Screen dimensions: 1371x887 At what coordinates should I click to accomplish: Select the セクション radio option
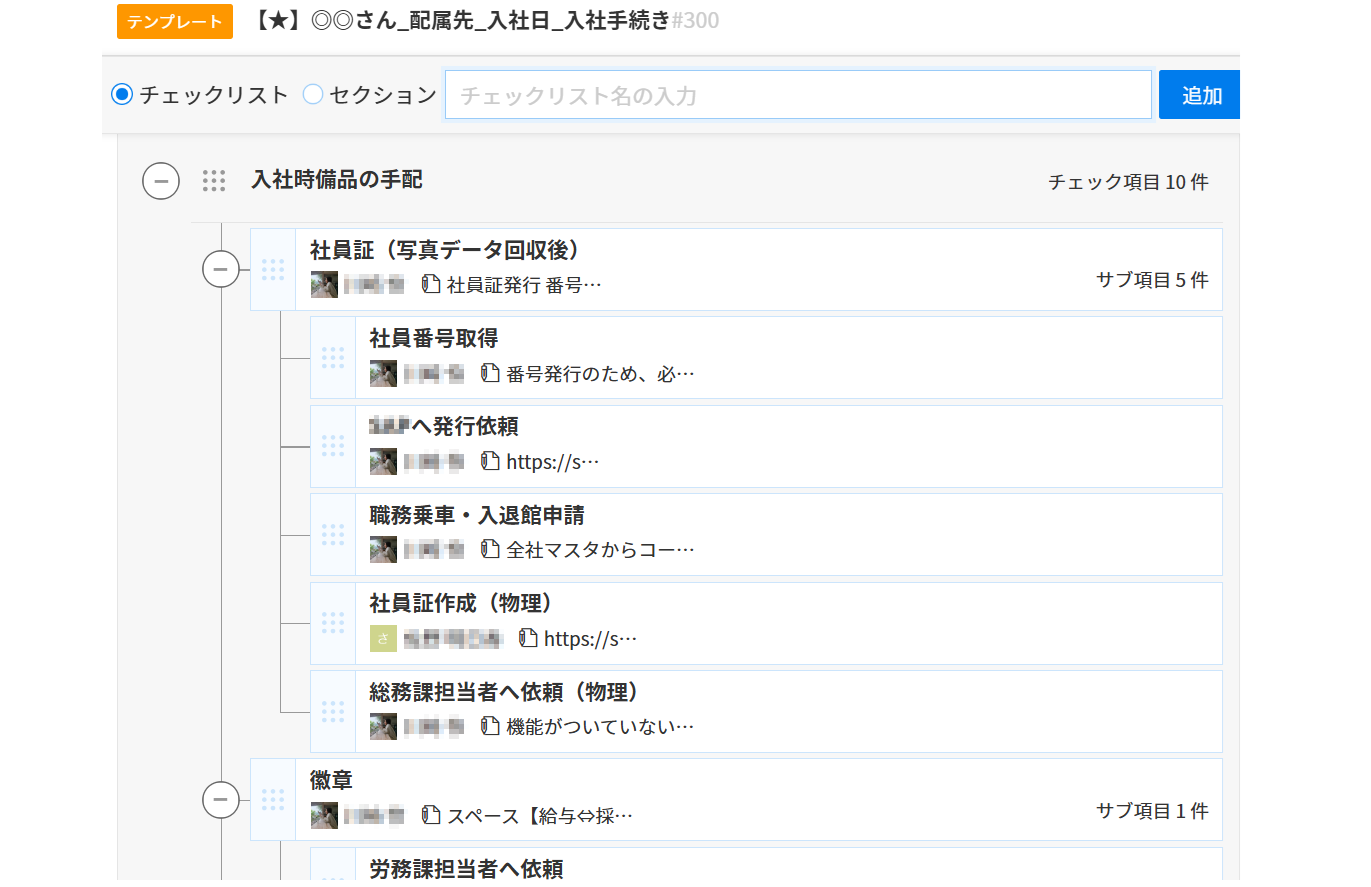[x=313, y=95]
